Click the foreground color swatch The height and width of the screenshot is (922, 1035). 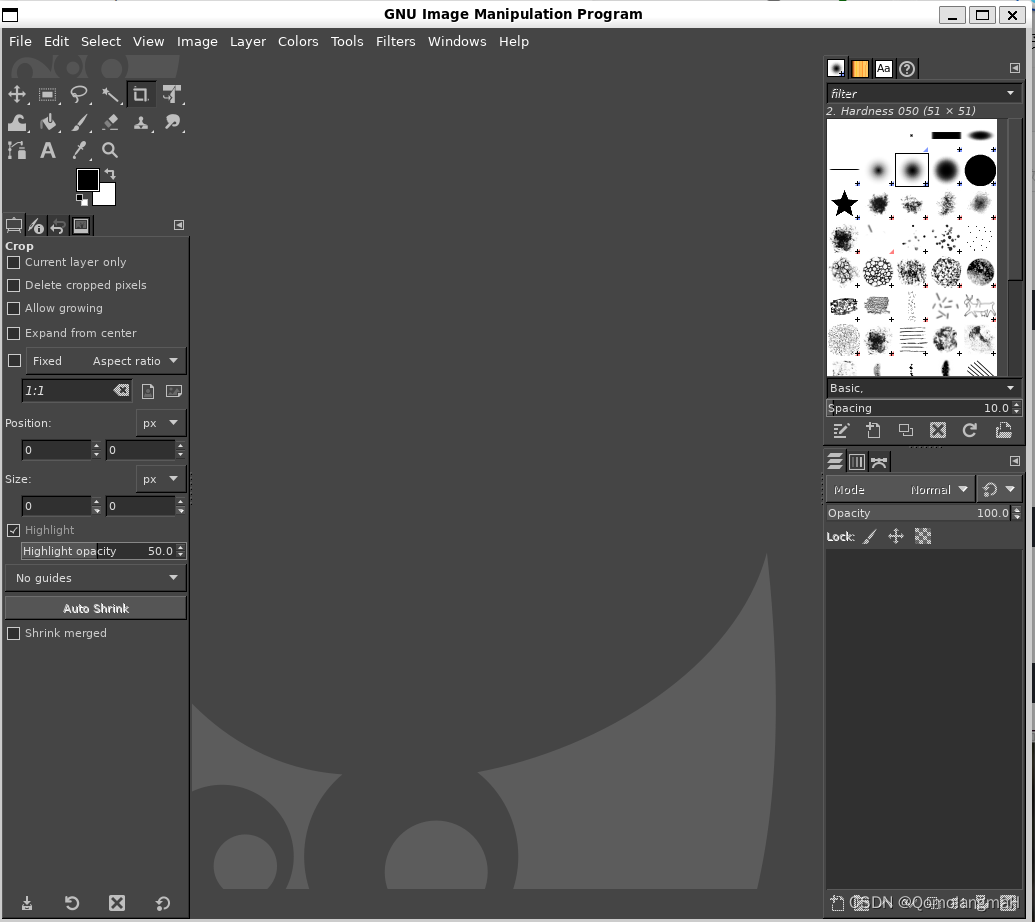coord(87,180)
